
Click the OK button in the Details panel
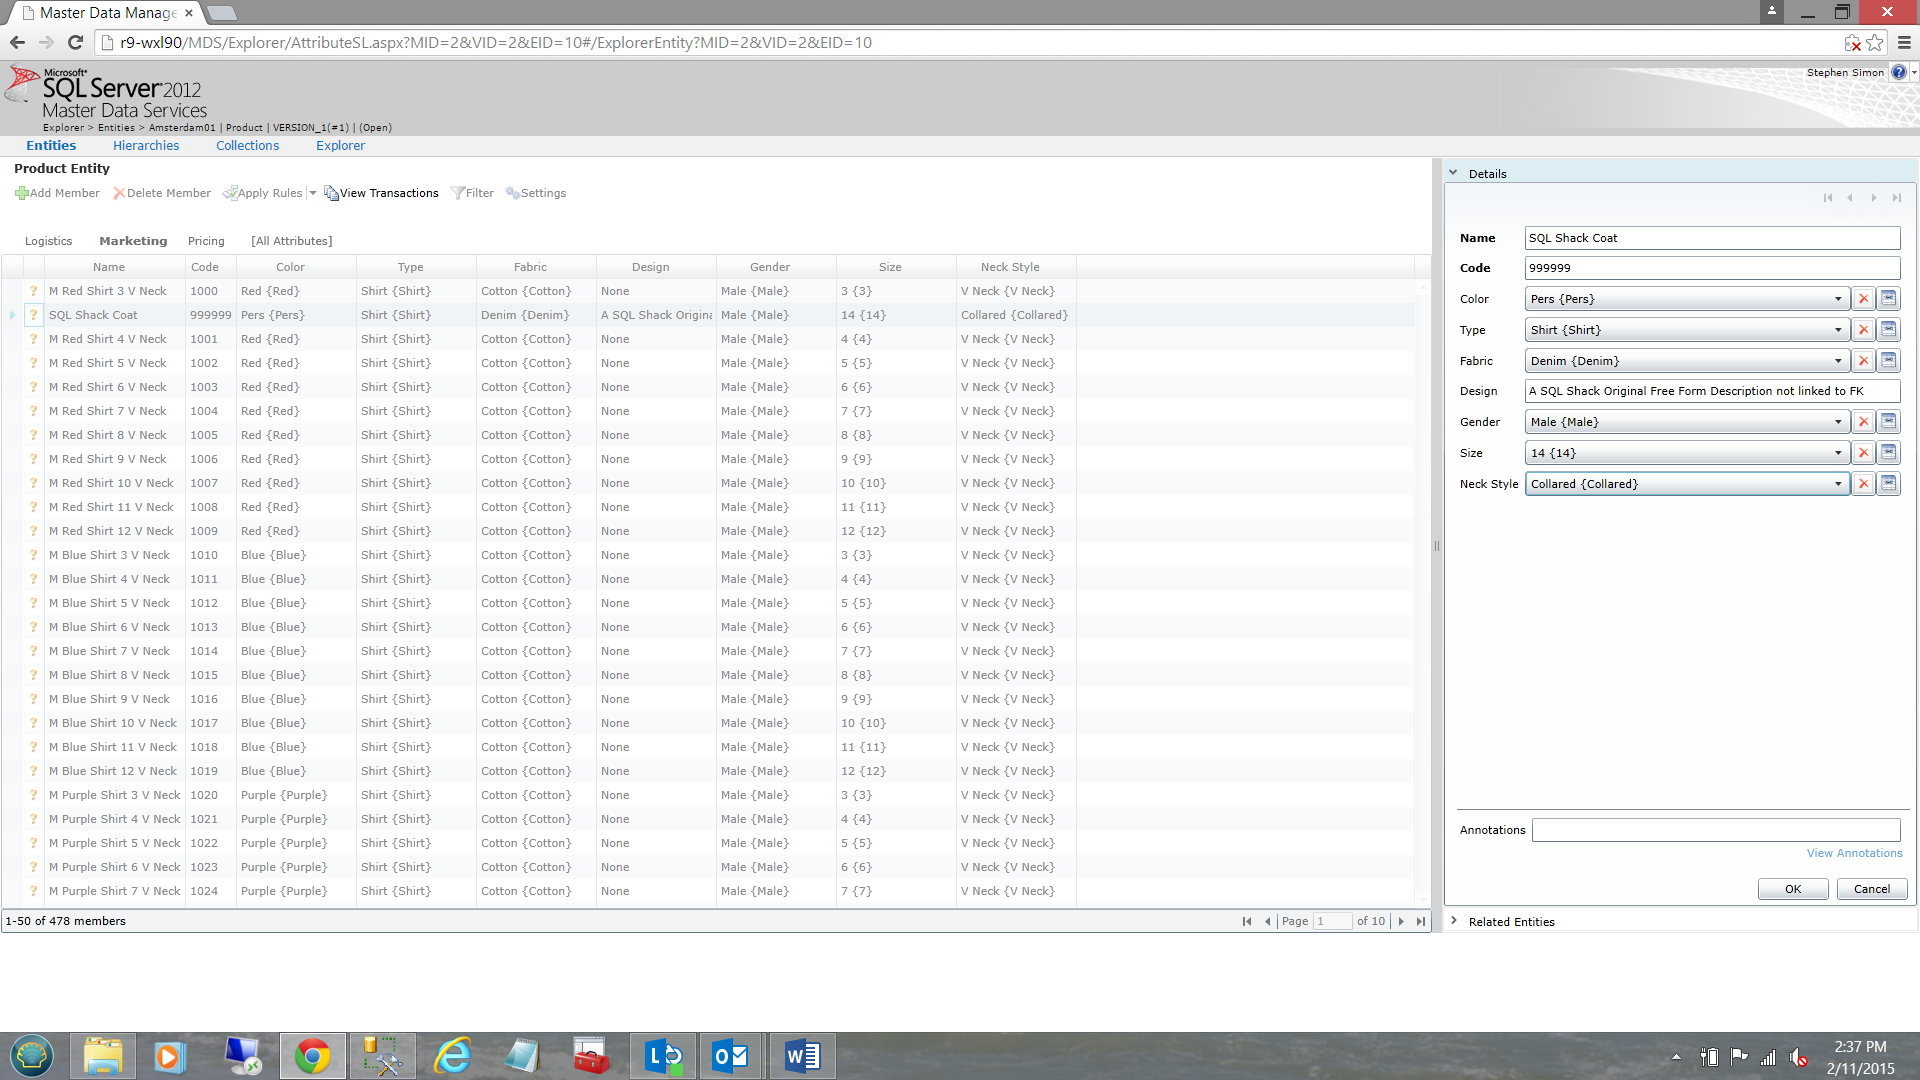coord(1792,889)
